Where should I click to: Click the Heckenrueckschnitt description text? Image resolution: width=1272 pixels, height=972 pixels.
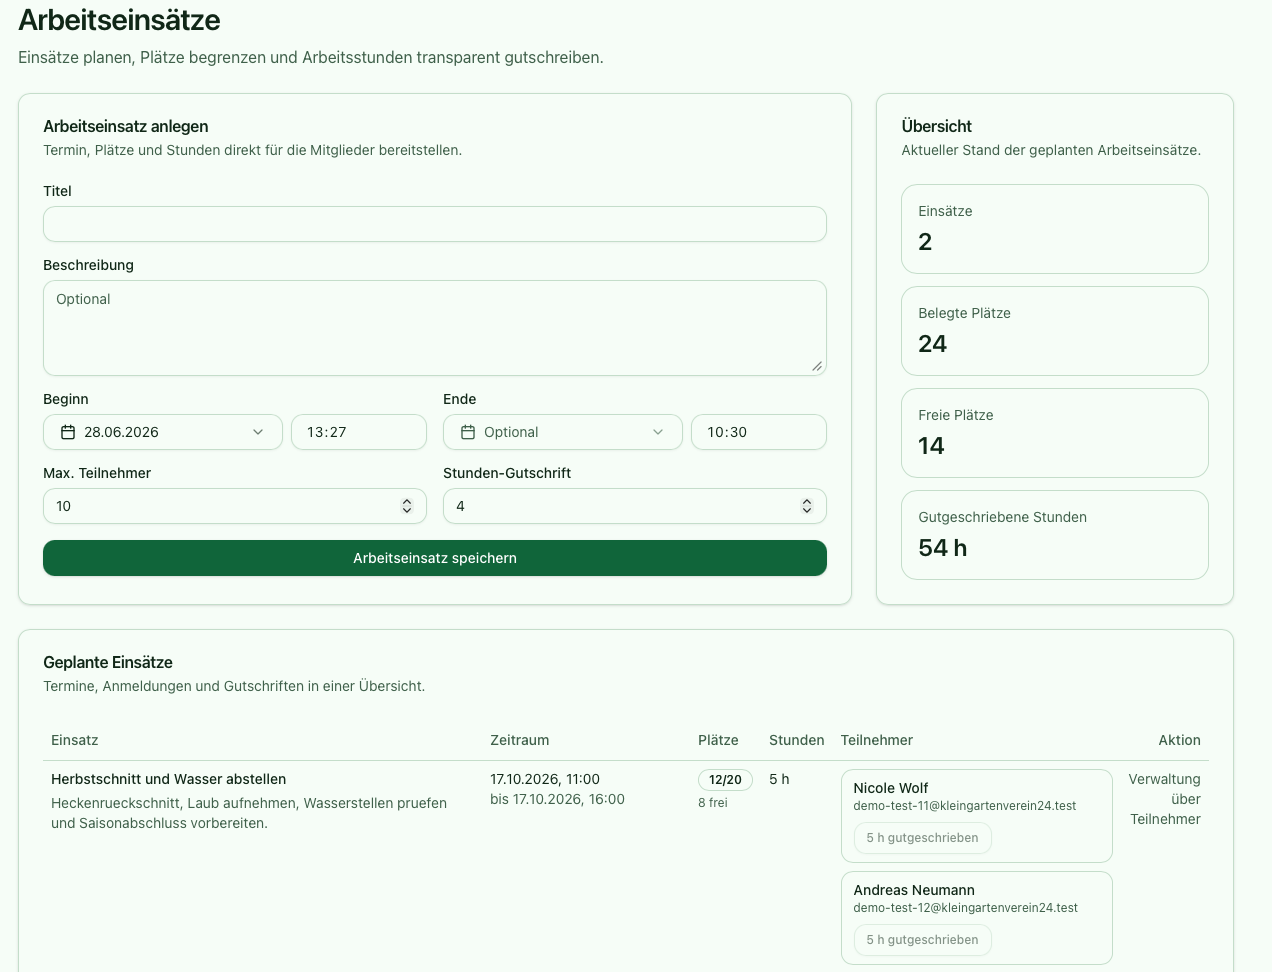pos(249,813)
